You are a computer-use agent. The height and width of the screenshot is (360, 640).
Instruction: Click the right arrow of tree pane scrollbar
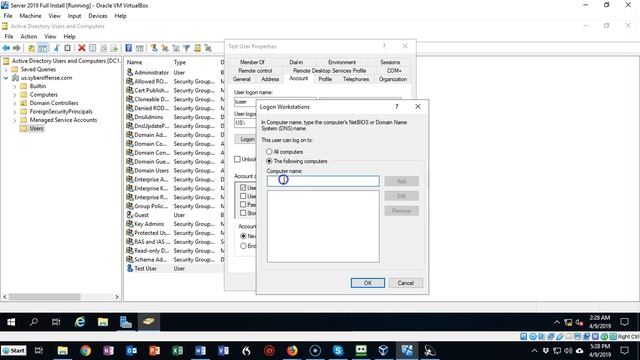click(117, 297)
